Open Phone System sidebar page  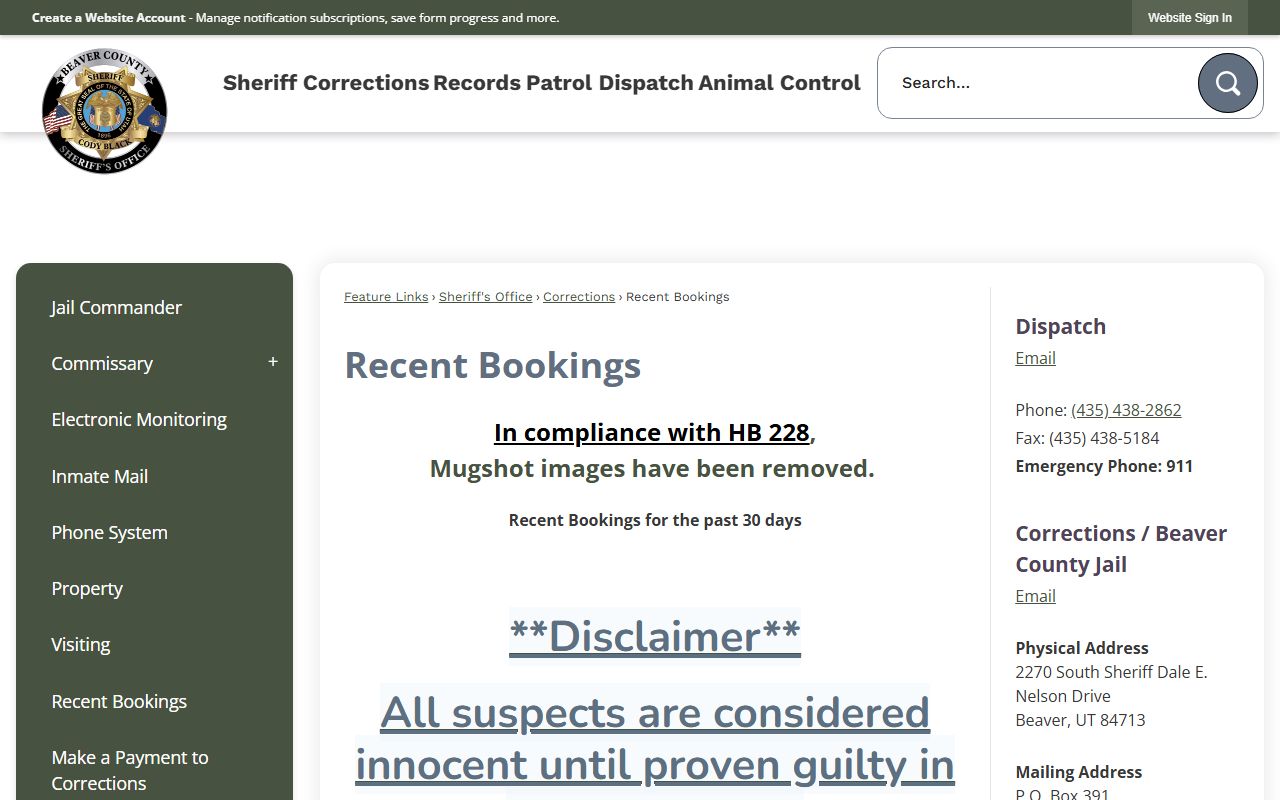[x=109, y=532]
